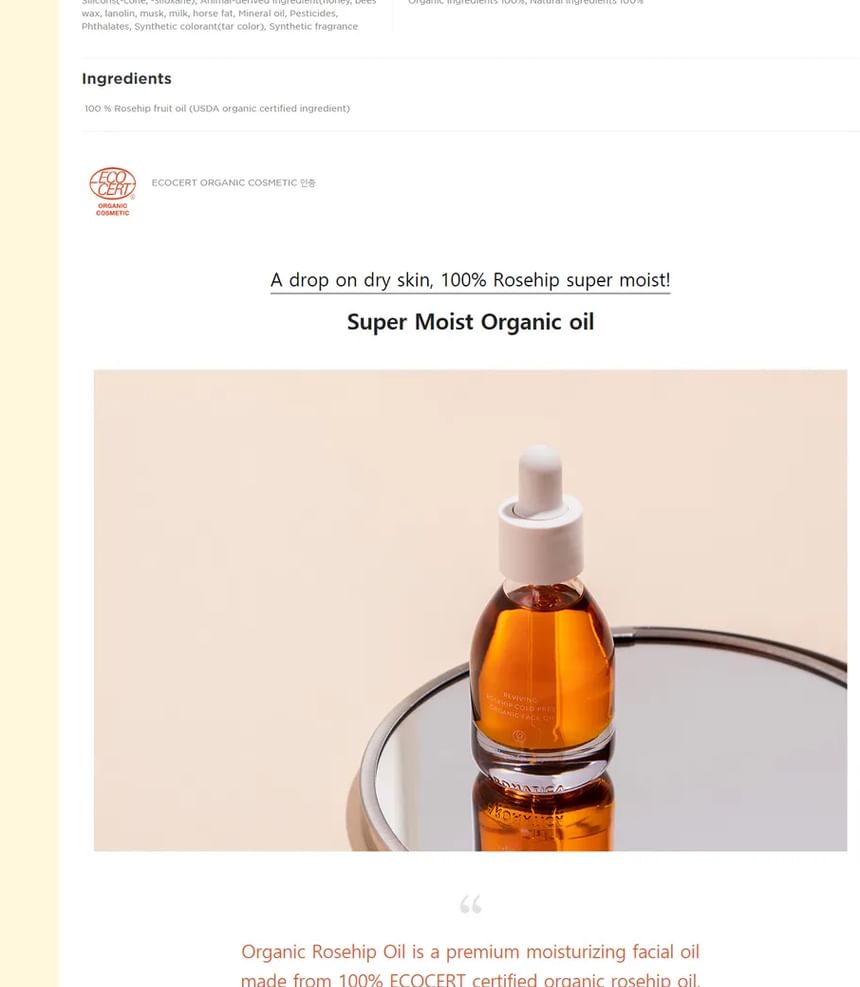Click the ORGANIC COSMETIC text under the logo

[113, 210]
